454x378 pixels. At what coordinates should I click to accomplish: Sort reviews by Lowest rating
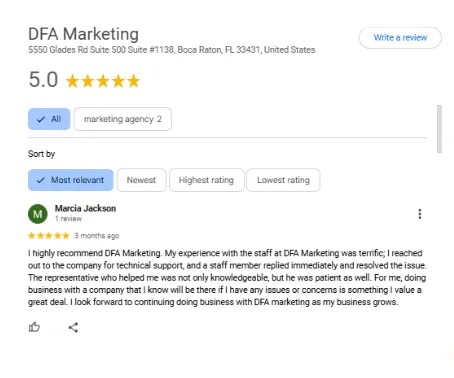click(x=283, y=180)
